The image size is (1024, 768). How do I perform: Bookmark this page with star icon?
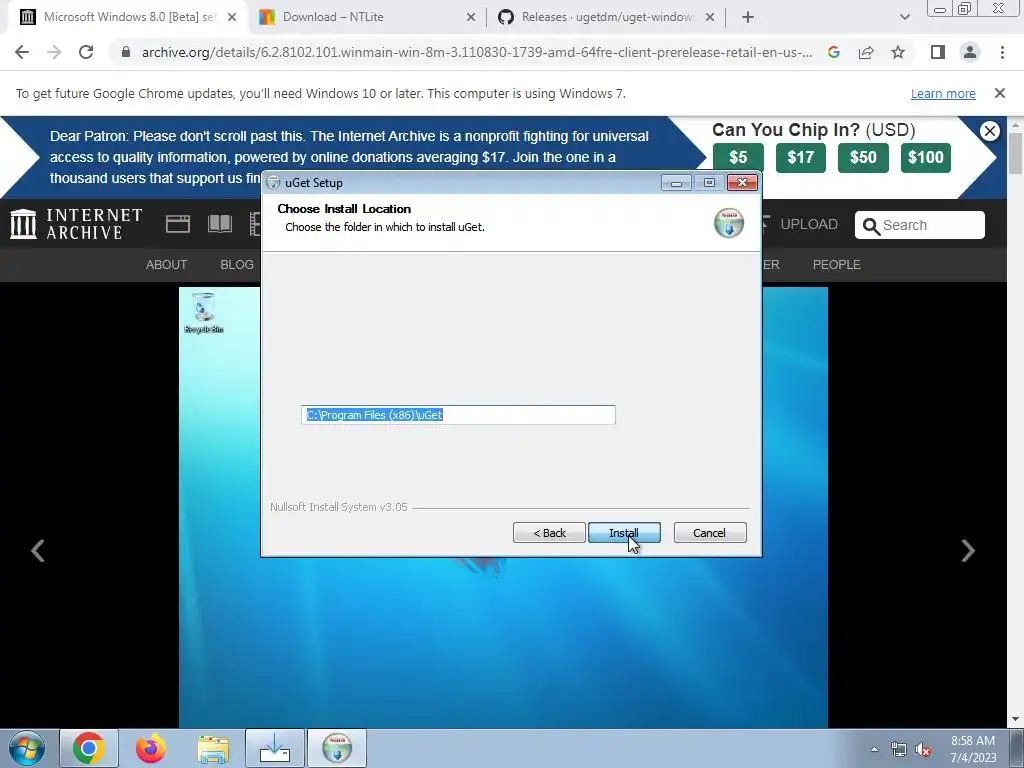point(898,52)
